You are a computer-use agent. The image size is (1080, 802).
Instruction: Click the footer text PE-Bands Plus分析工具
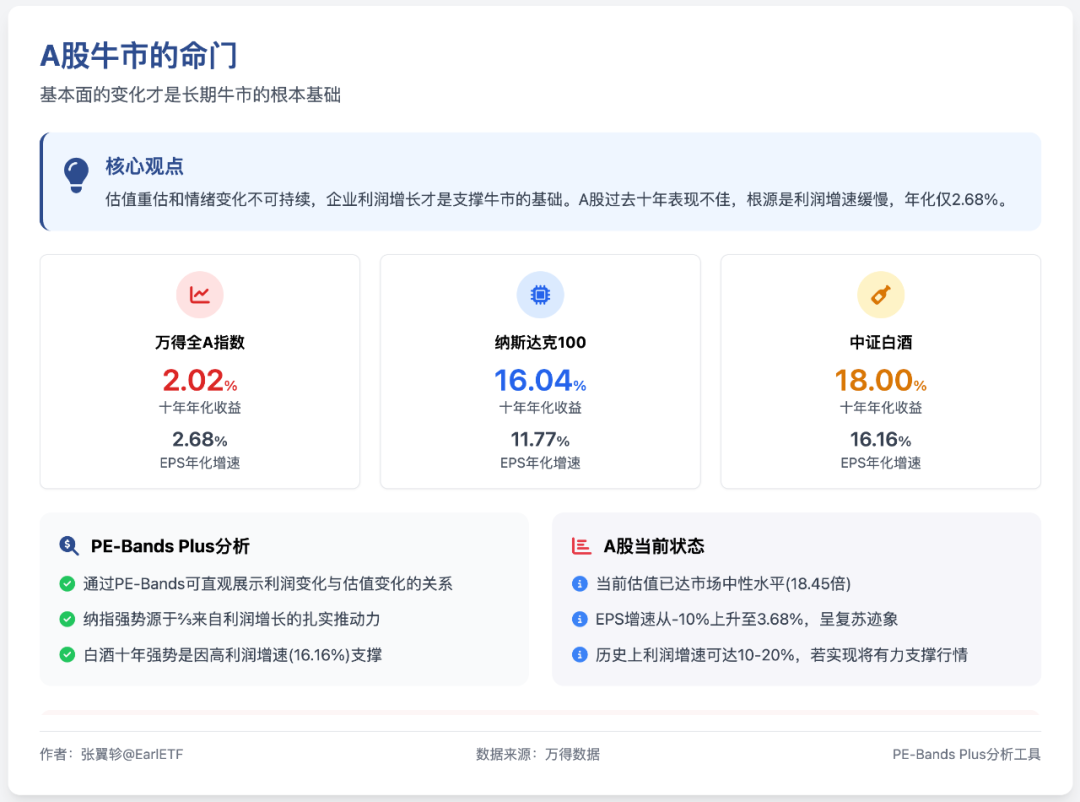coord(966,754)
